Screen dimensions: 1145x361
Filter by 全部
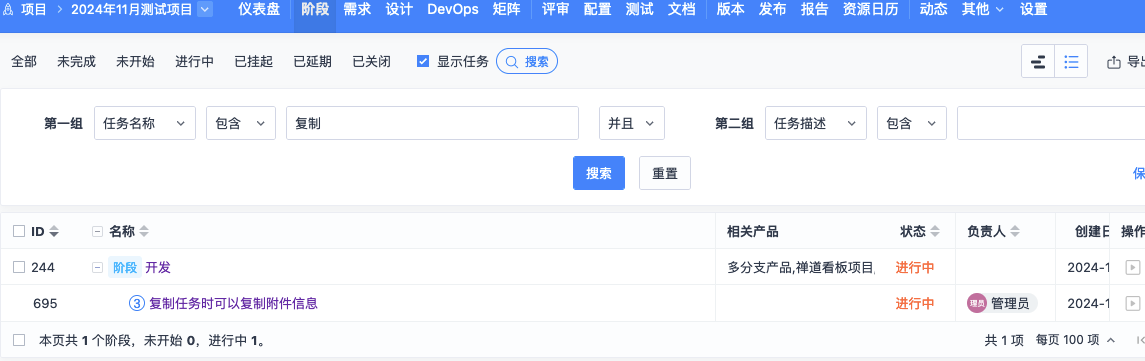(24, 62)
